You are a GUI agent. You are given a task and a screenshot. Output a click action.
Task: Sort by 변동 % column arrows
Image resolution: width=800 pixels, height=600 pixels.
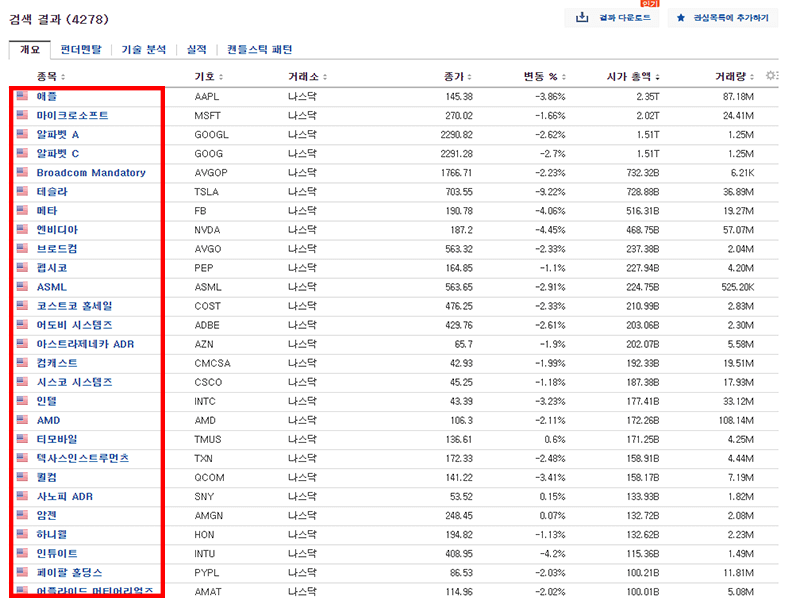click(x=564, y=77)
